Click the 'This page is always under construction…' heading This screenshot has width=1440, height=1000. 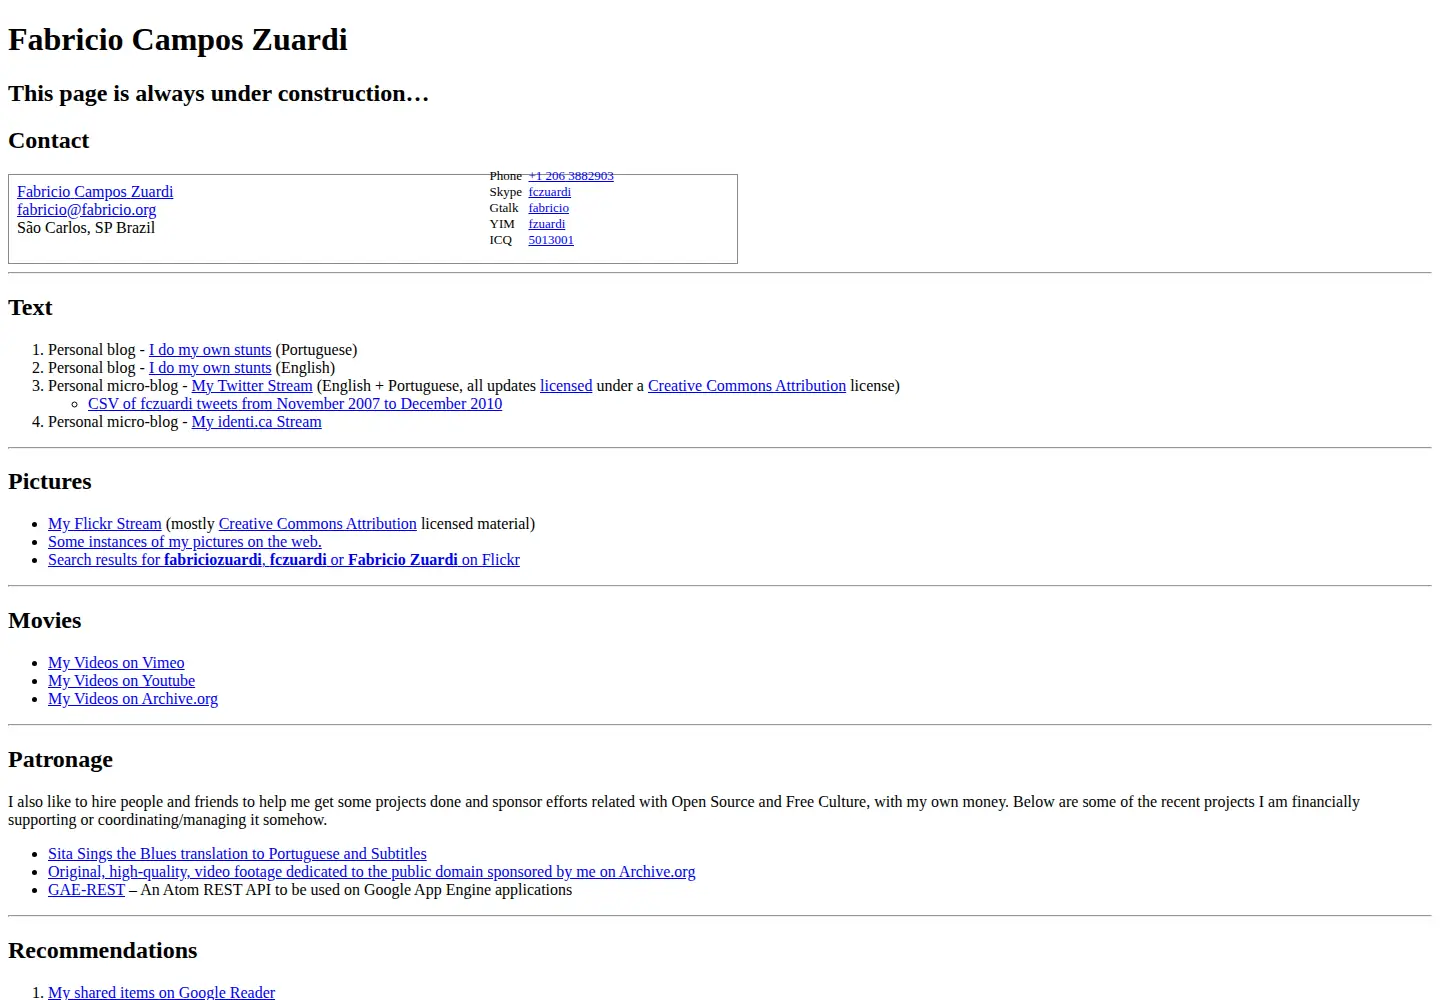219,94
